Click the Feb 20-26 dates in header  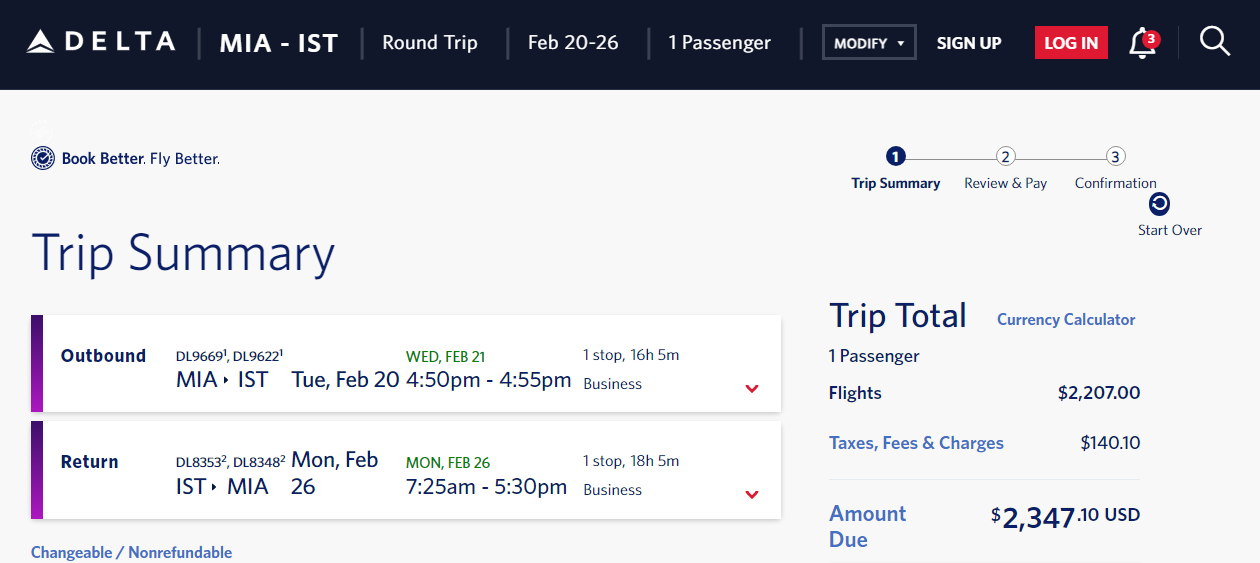coord(573,43)
